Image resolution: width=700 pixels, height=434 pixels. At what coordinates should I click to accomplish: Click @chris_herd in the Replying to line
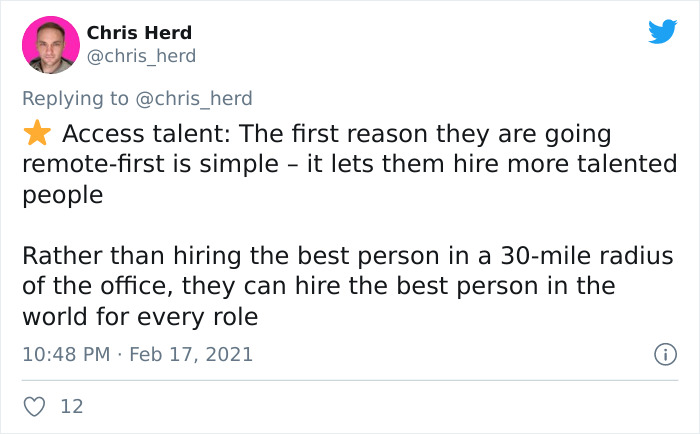pos(196,98)
